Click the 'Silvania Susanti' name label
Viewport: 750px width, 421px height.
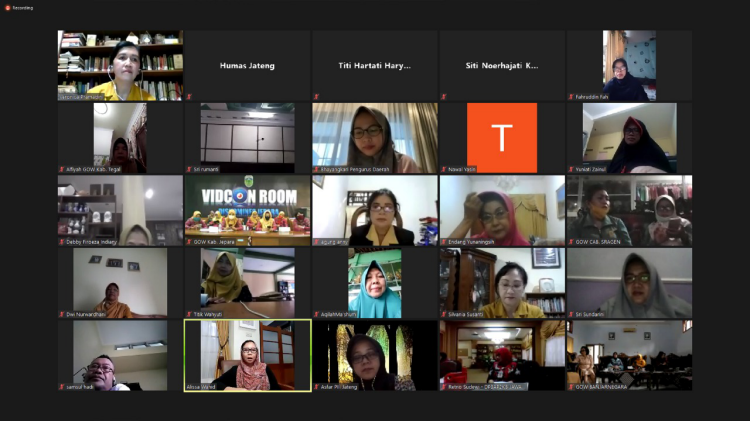click(x=465, y=314)
